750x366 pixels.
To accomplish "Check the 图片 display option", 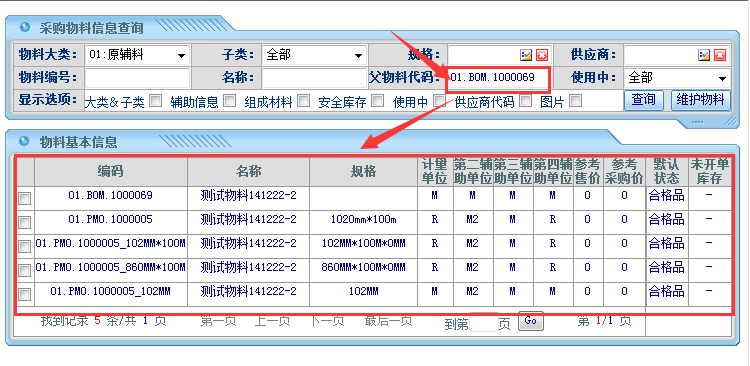I will (x=576, y=100).
